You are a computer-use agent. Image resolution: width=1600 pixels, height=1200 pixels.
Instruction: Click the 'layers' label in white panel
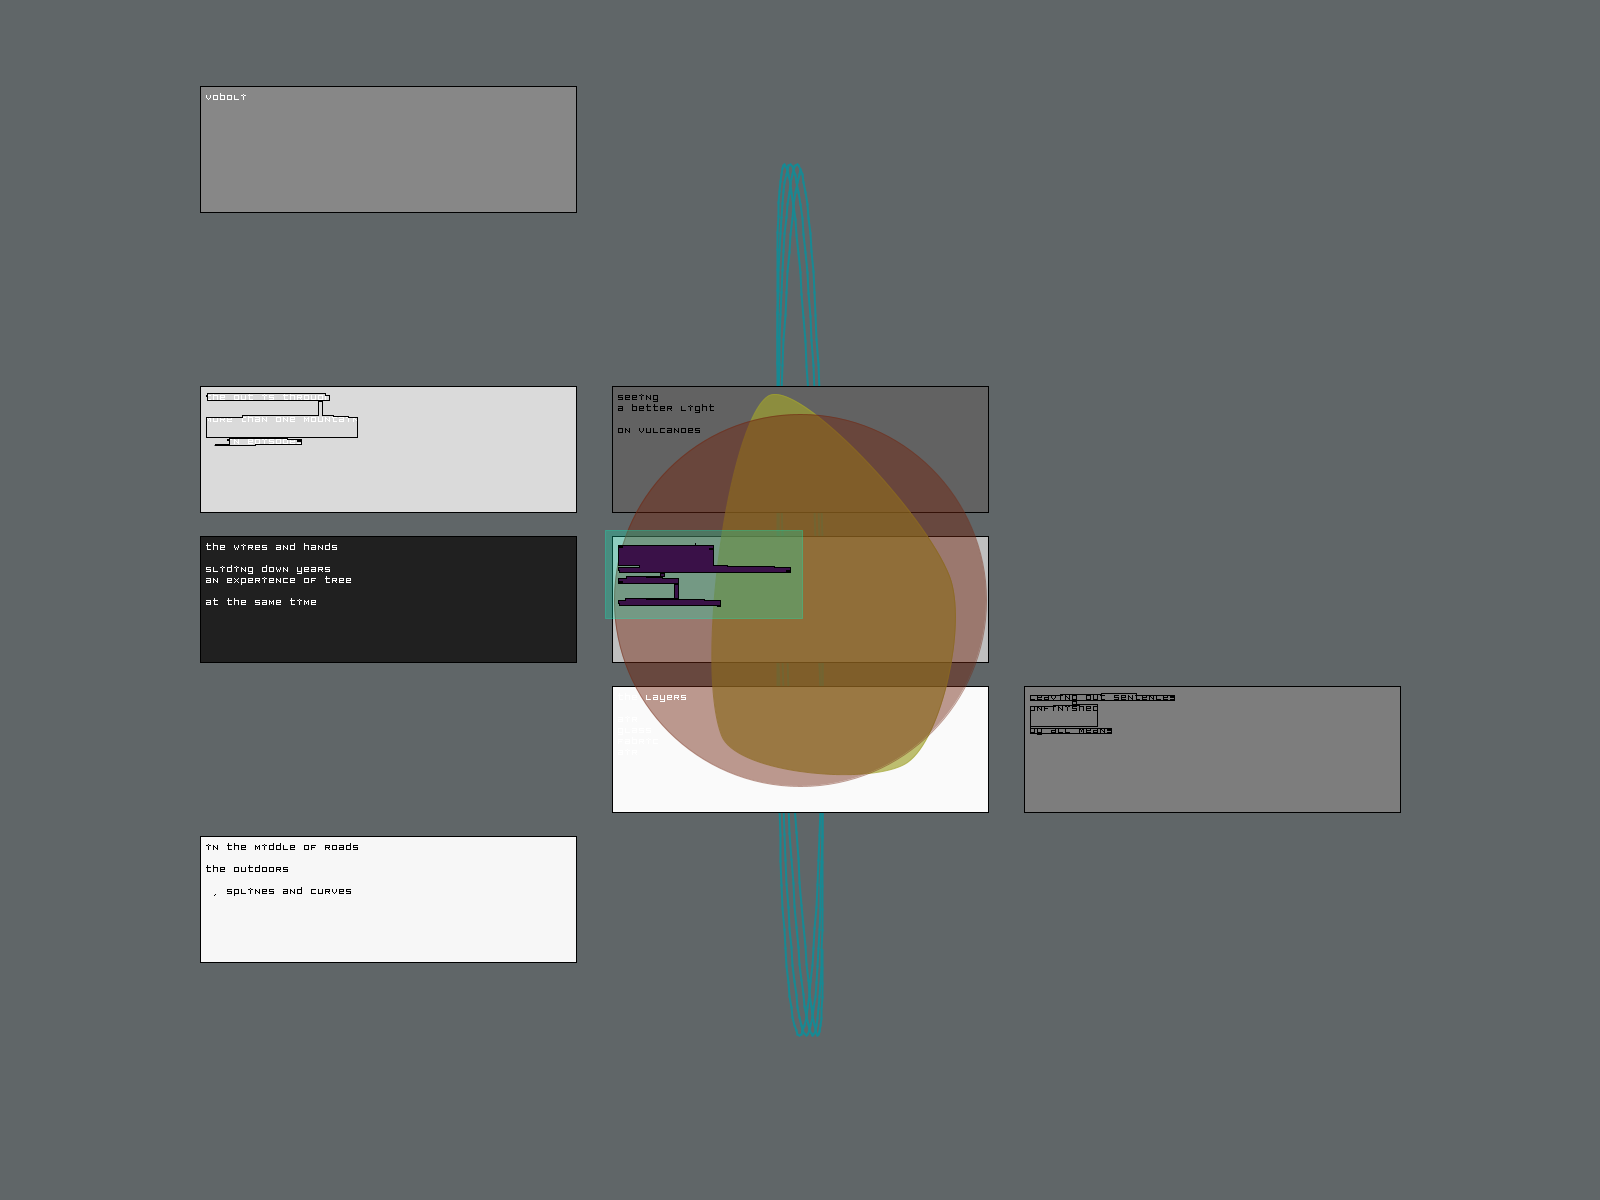pos(665,697)
